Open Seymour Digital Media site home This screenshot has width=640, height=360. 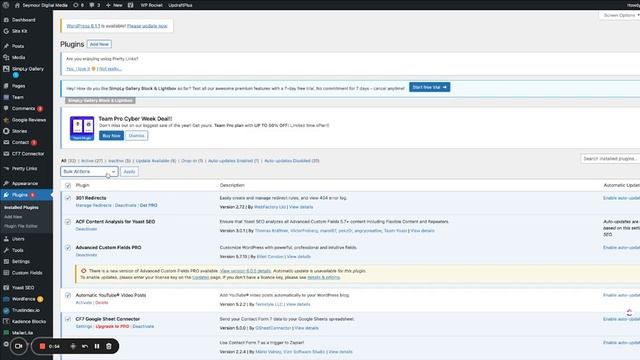click(x=41, y=5)
